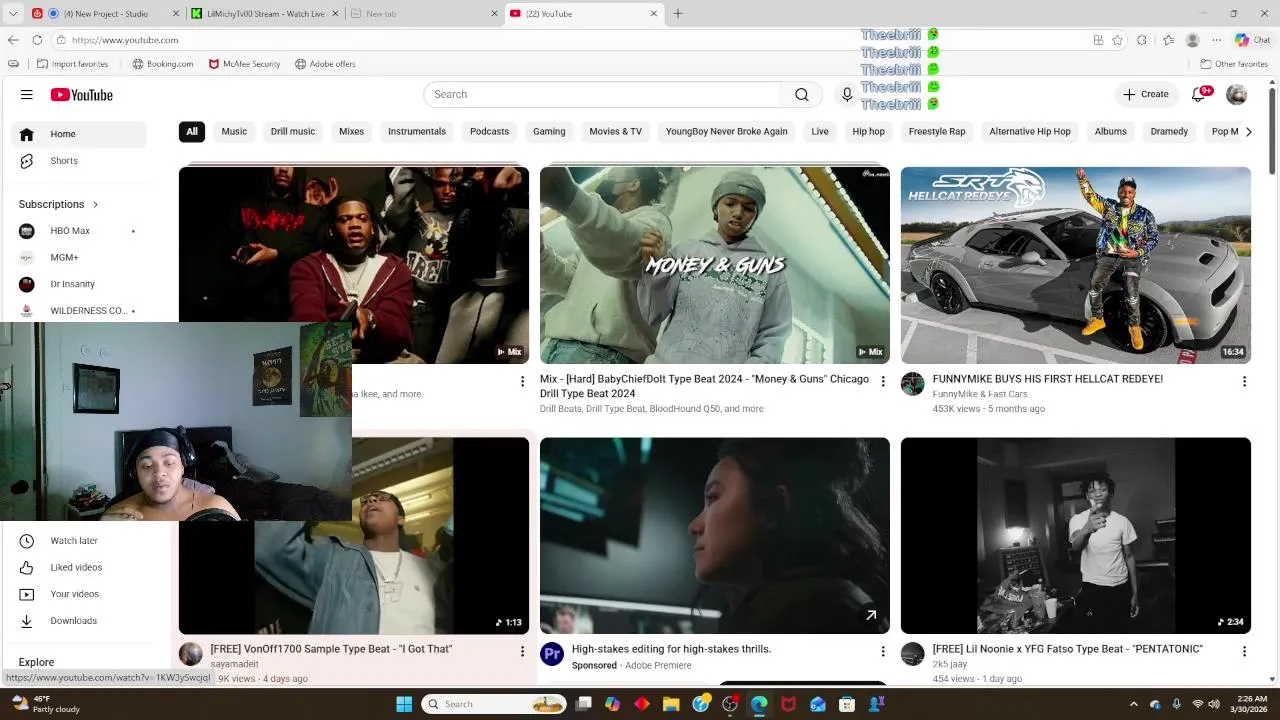Select the Drill music filter chip

point(293,132)
